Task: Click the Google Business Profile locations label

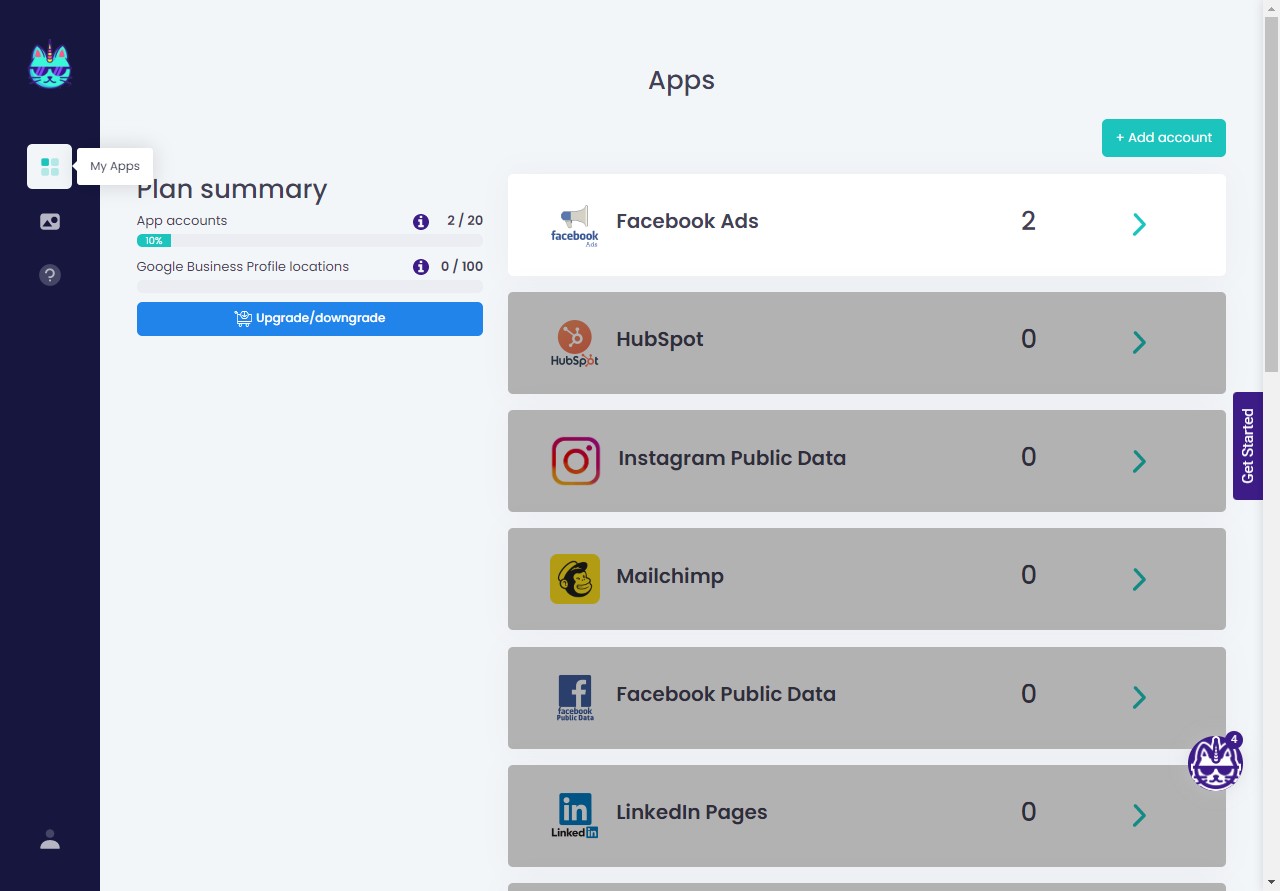Action: 243,267
